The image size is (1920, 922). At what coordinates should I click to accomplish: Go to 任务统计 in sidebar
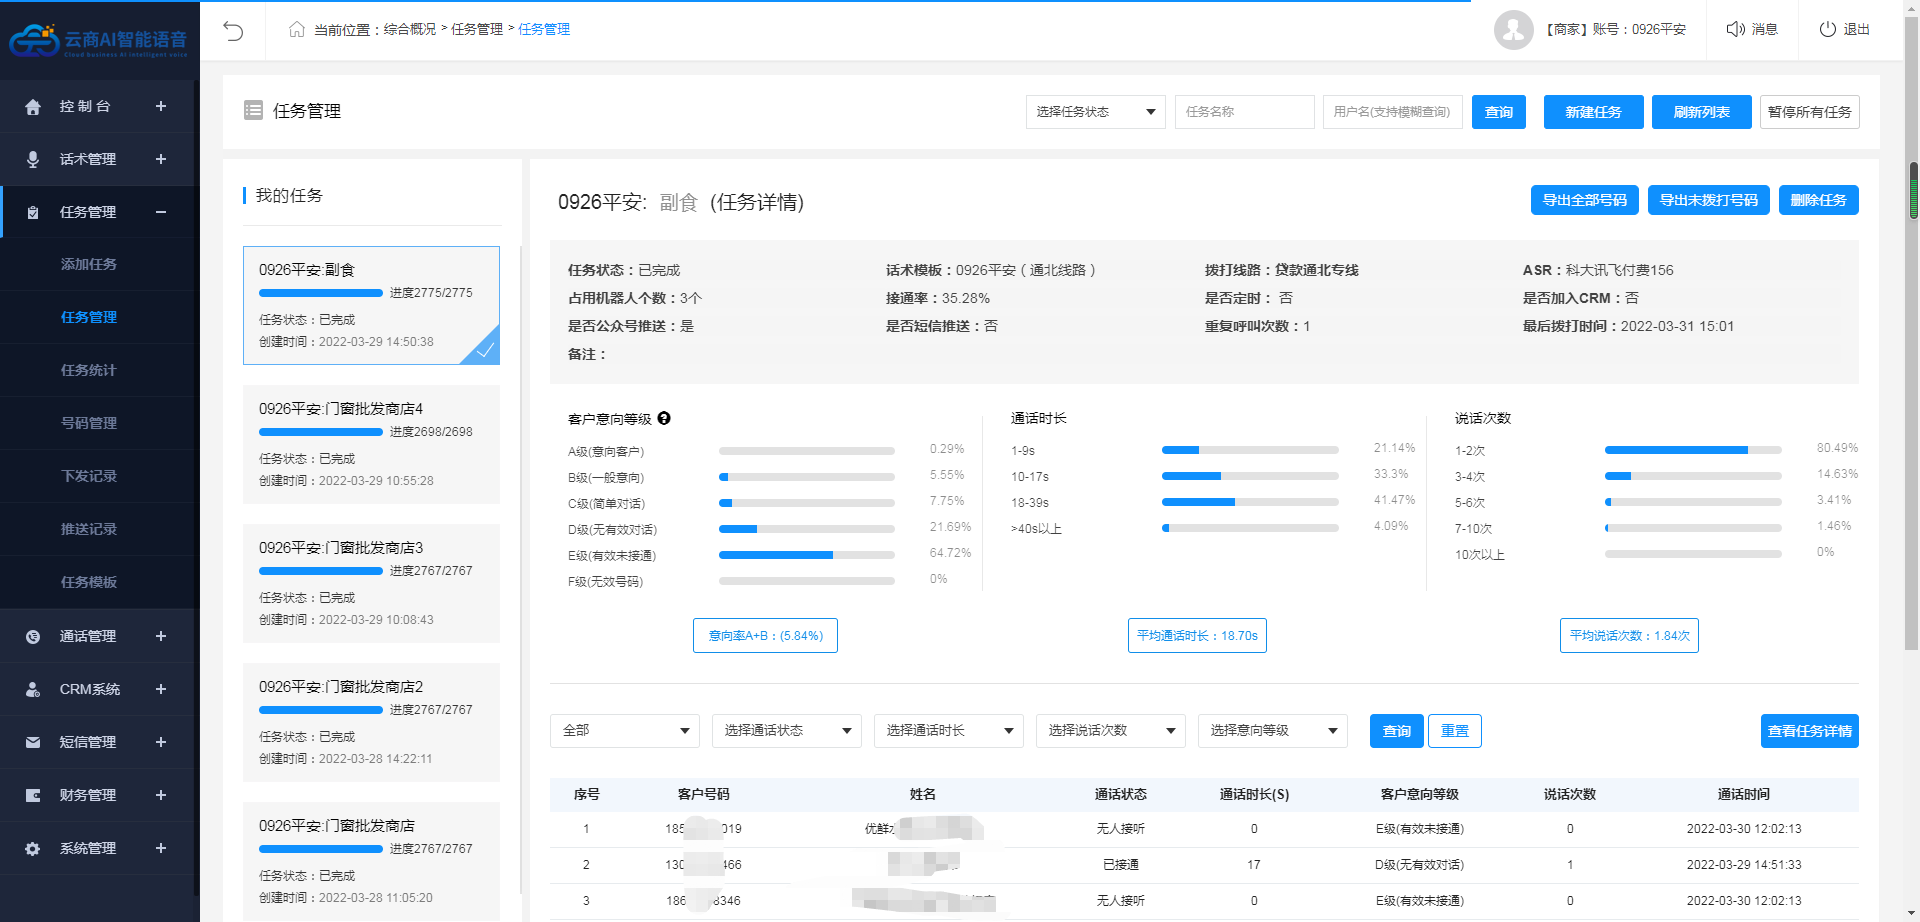[89, 370]
